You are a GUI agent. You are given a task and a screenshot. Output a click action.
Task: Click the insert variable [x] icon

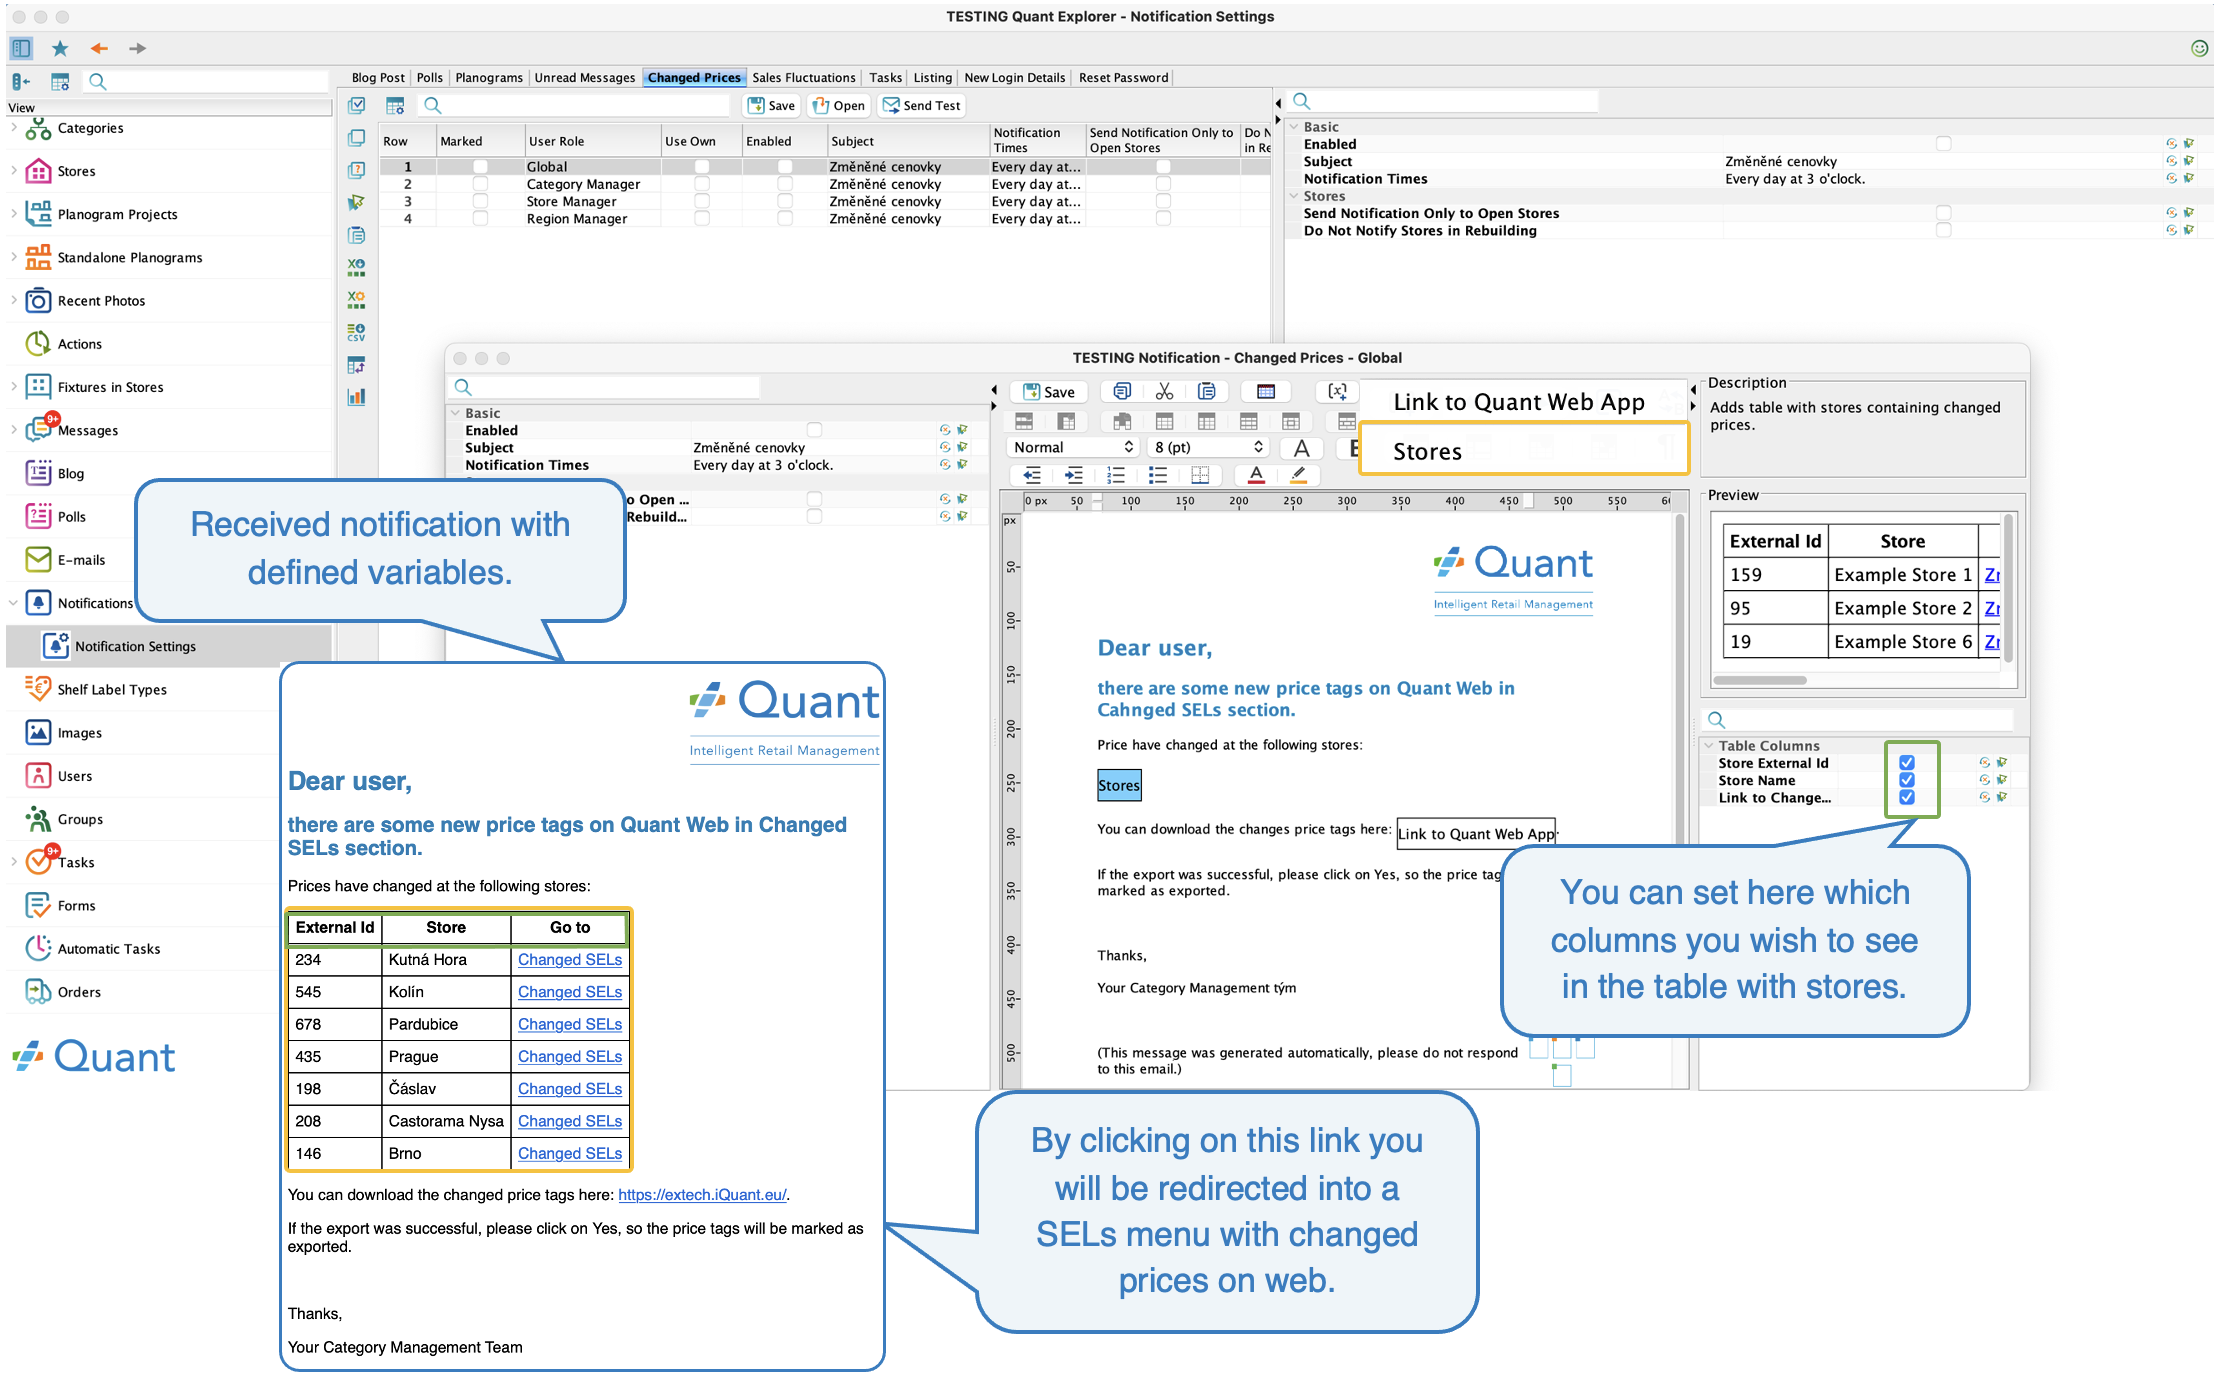tap(1337, 391)
